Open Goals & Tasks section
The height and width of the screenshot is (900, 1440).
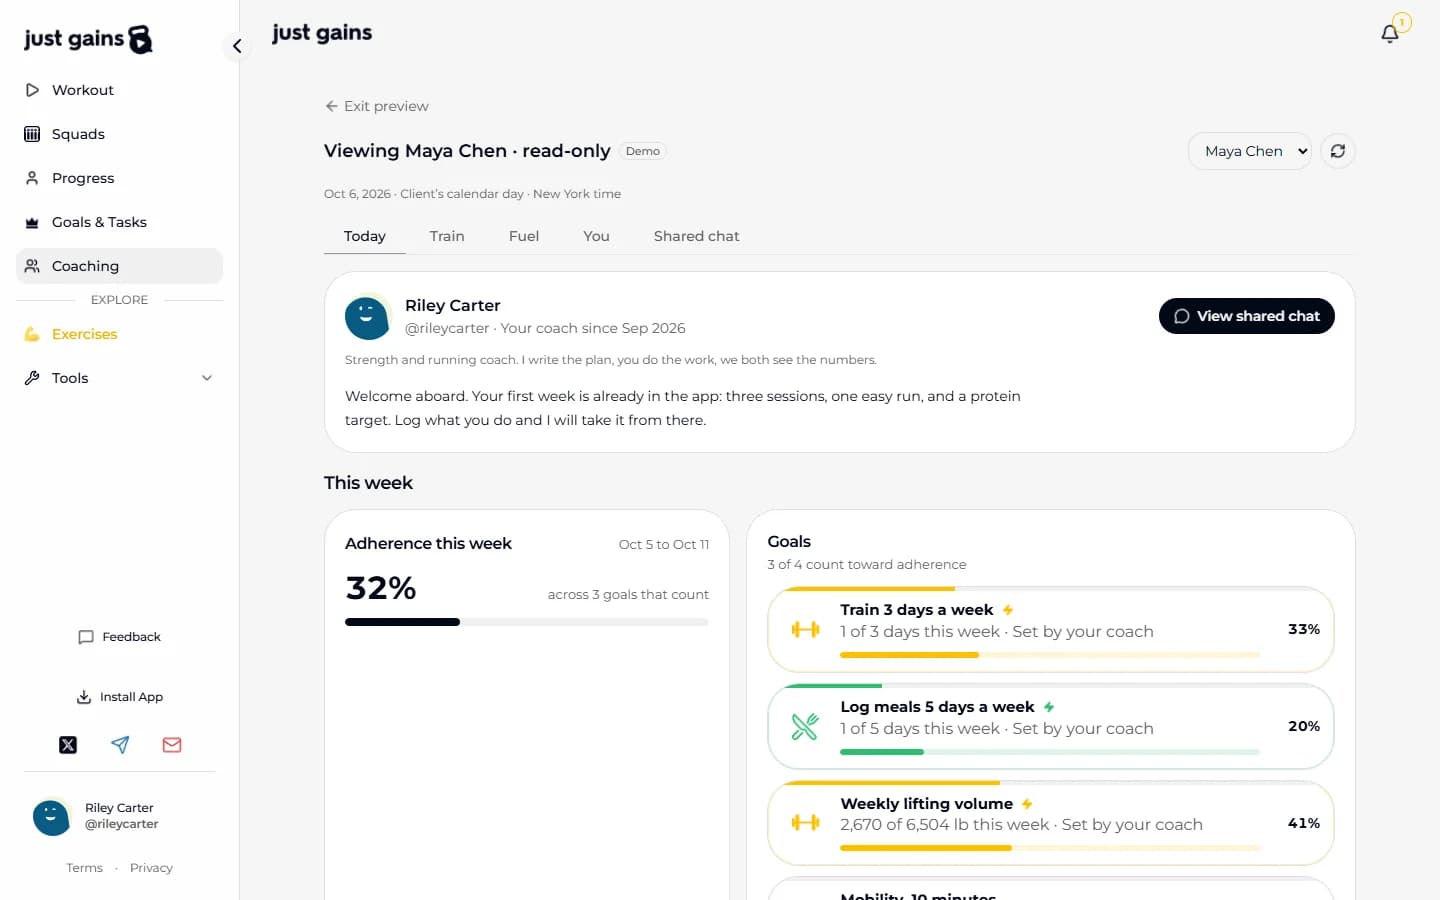[x=119, y=222]
